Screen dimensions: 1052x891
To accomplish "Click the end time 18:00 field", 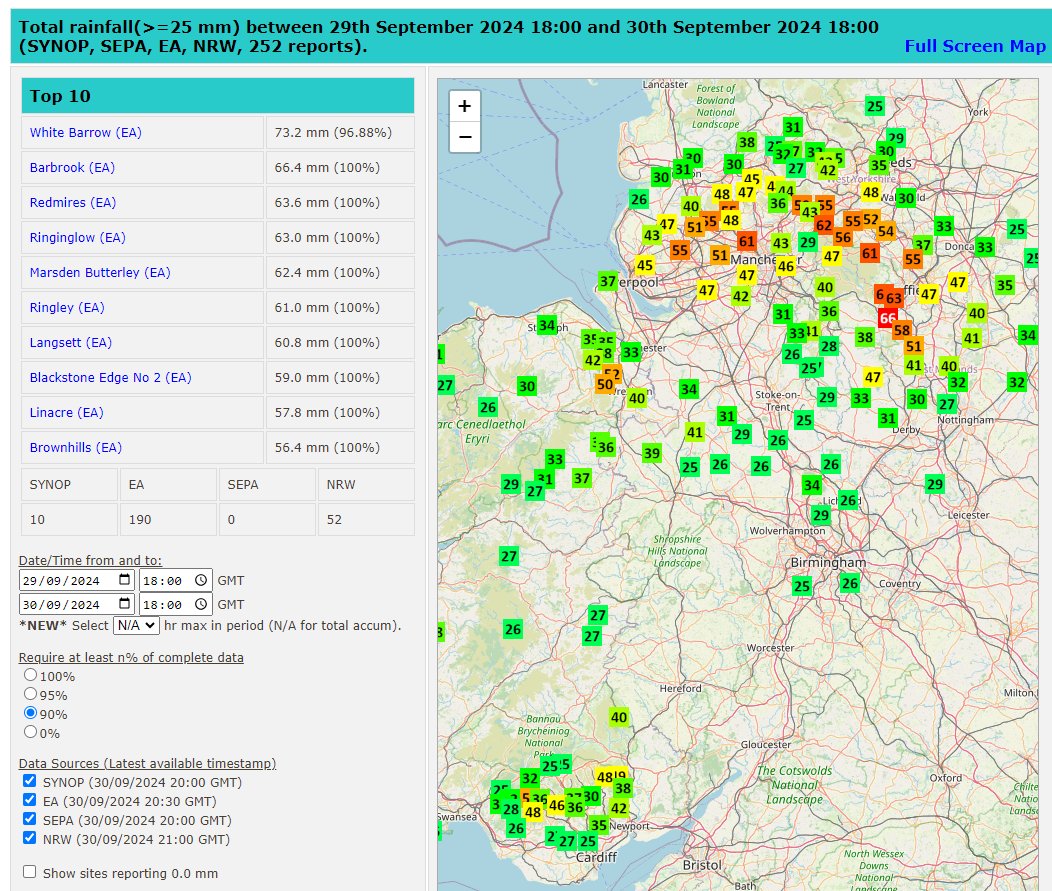I will coord(176,605).
